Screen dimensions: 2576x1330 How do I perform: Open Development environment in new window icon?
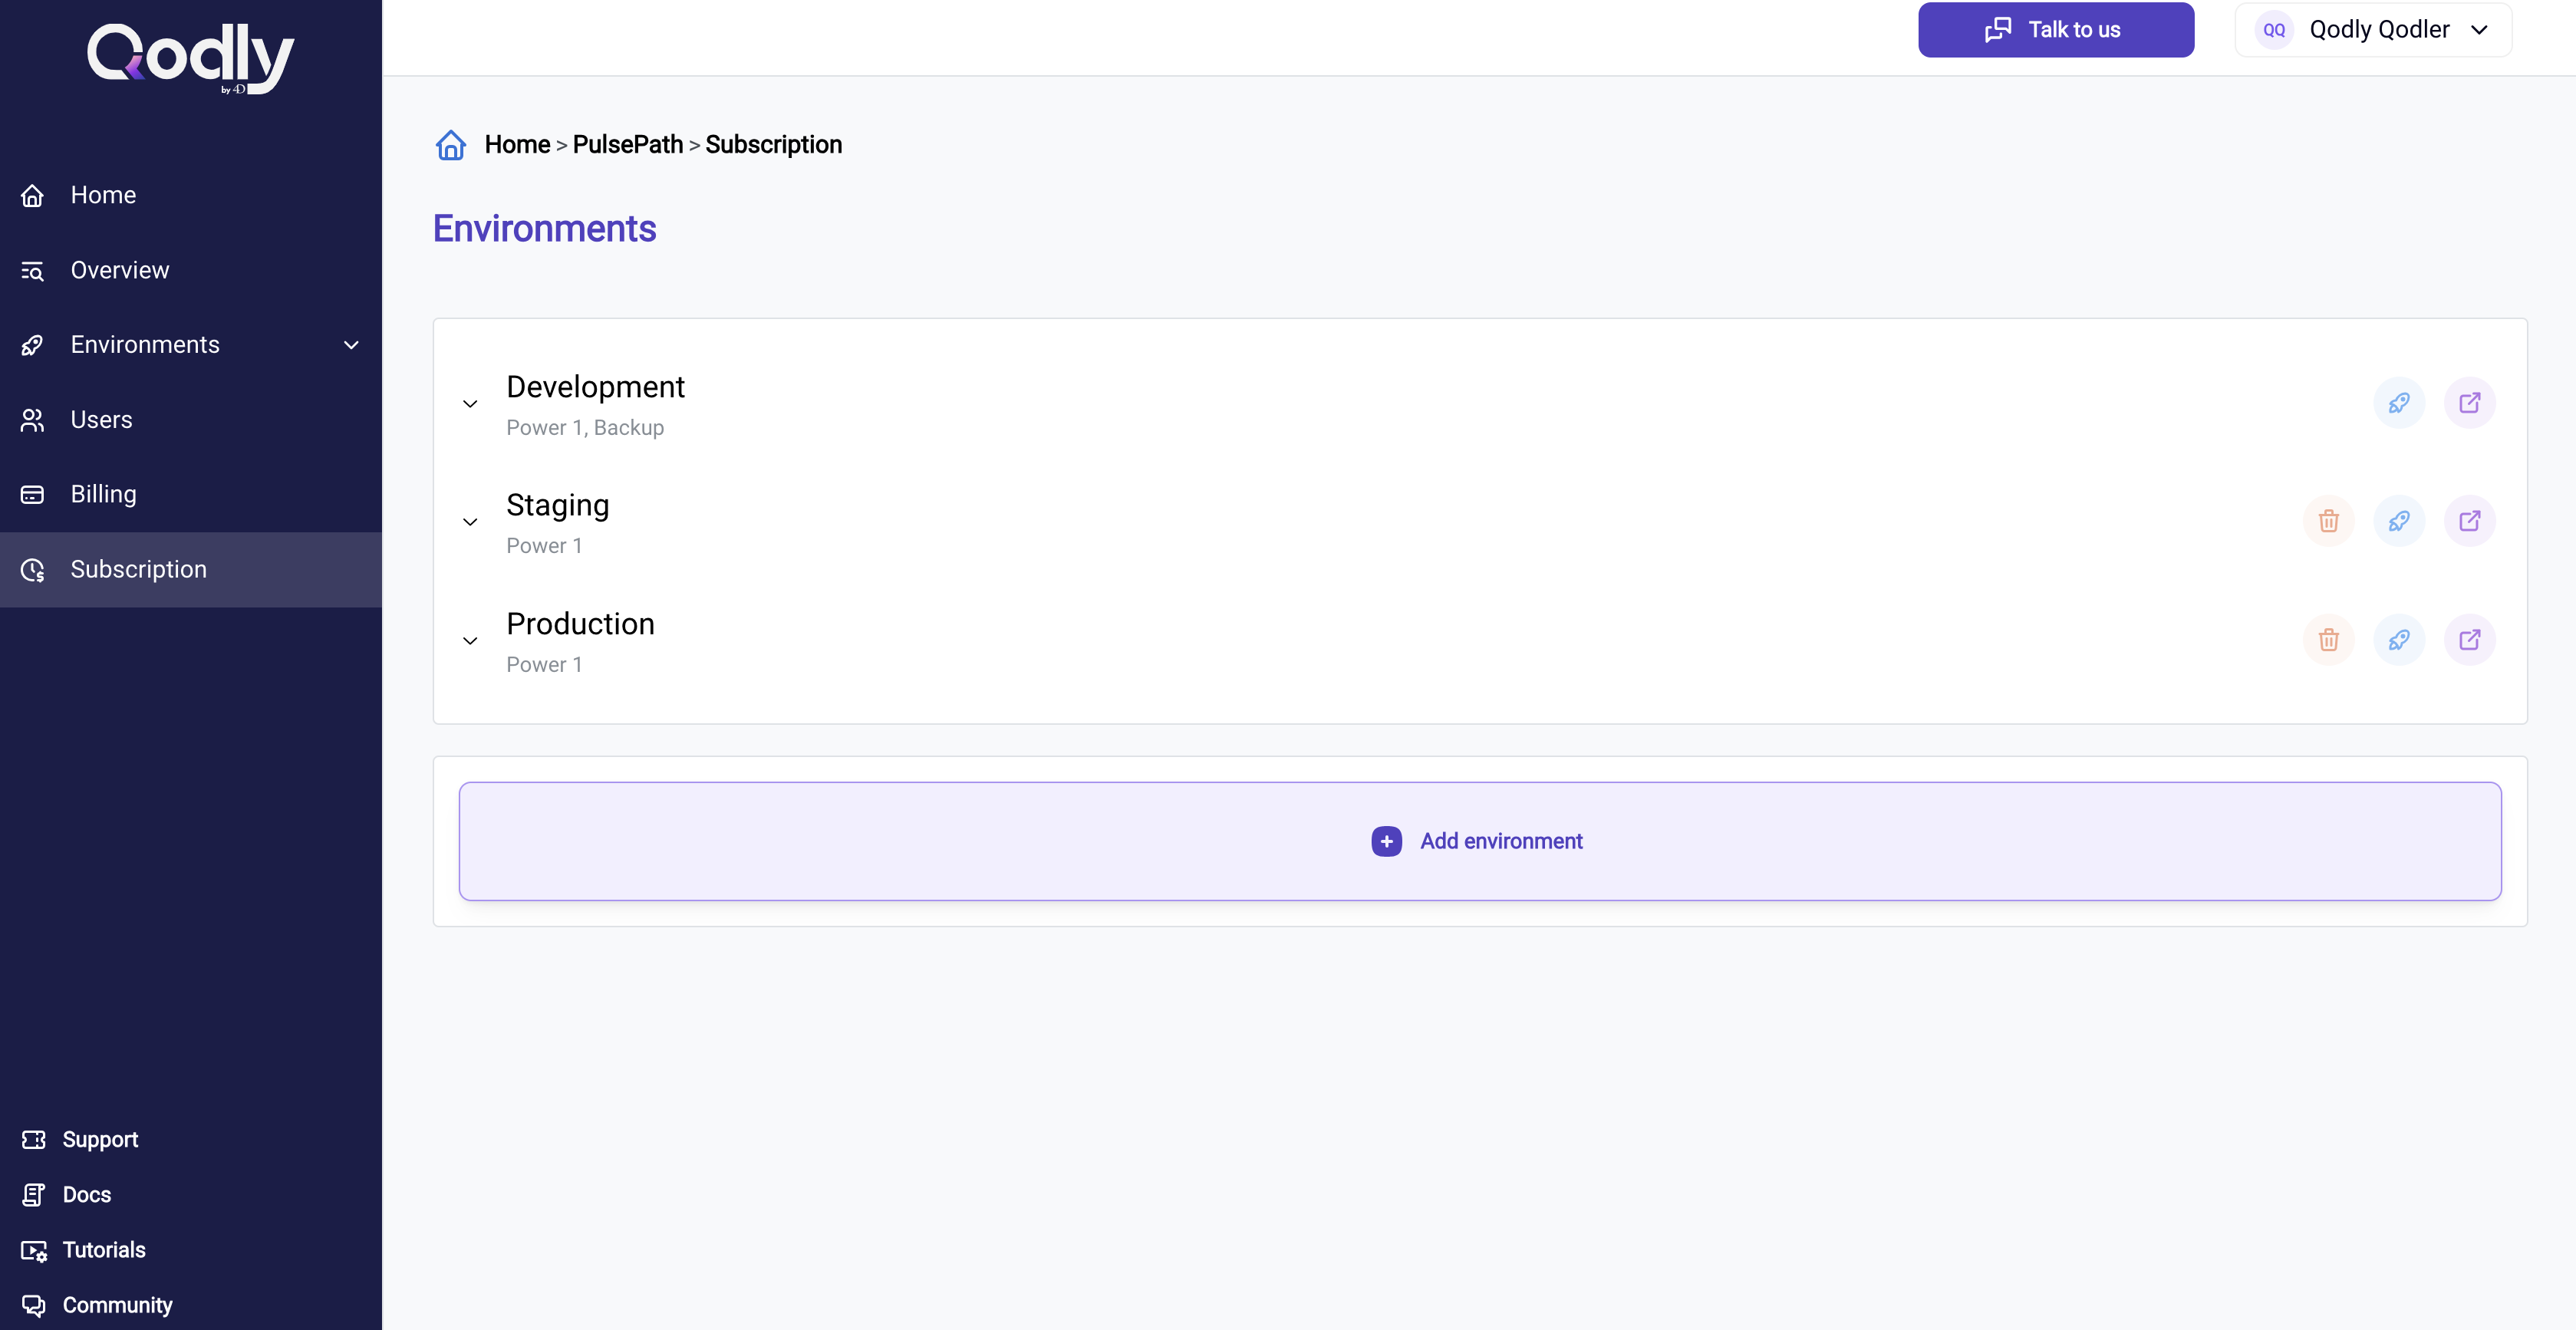click(2470, 403)
